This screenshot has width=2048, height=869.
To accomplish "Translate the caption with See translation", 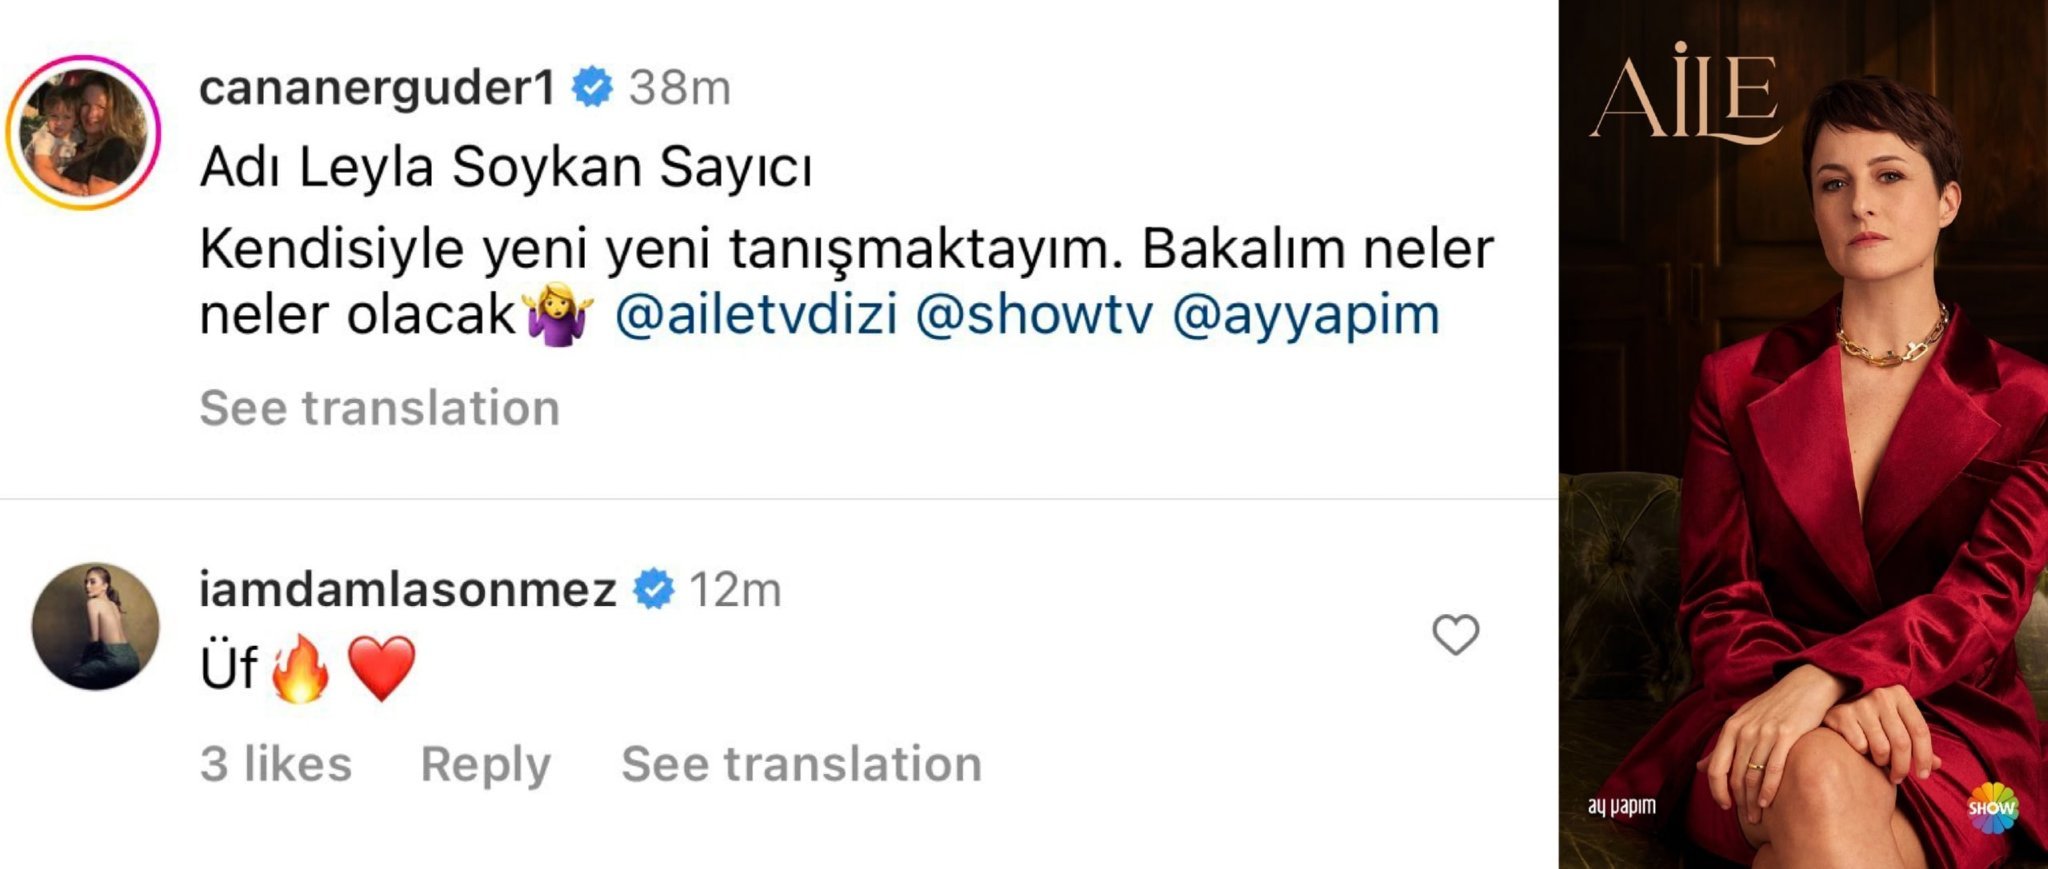I will click(379, 408).
